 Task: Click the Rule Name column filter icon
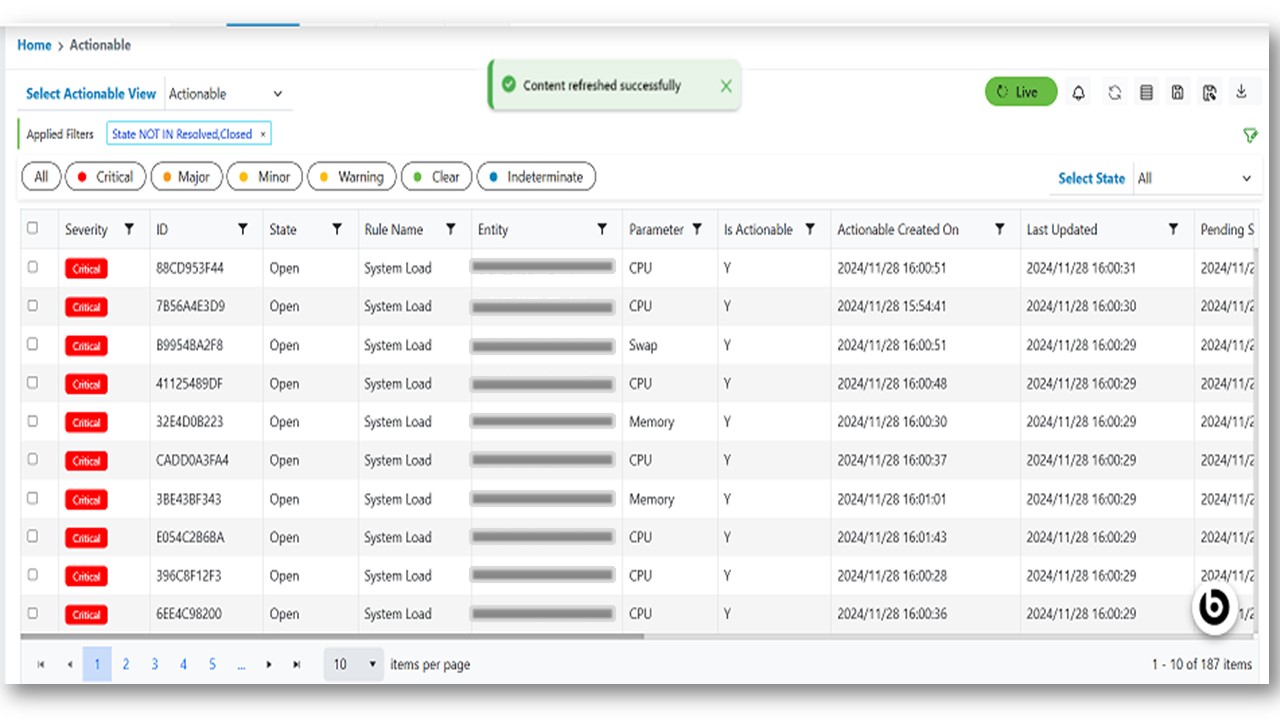[x=451, y=230]
